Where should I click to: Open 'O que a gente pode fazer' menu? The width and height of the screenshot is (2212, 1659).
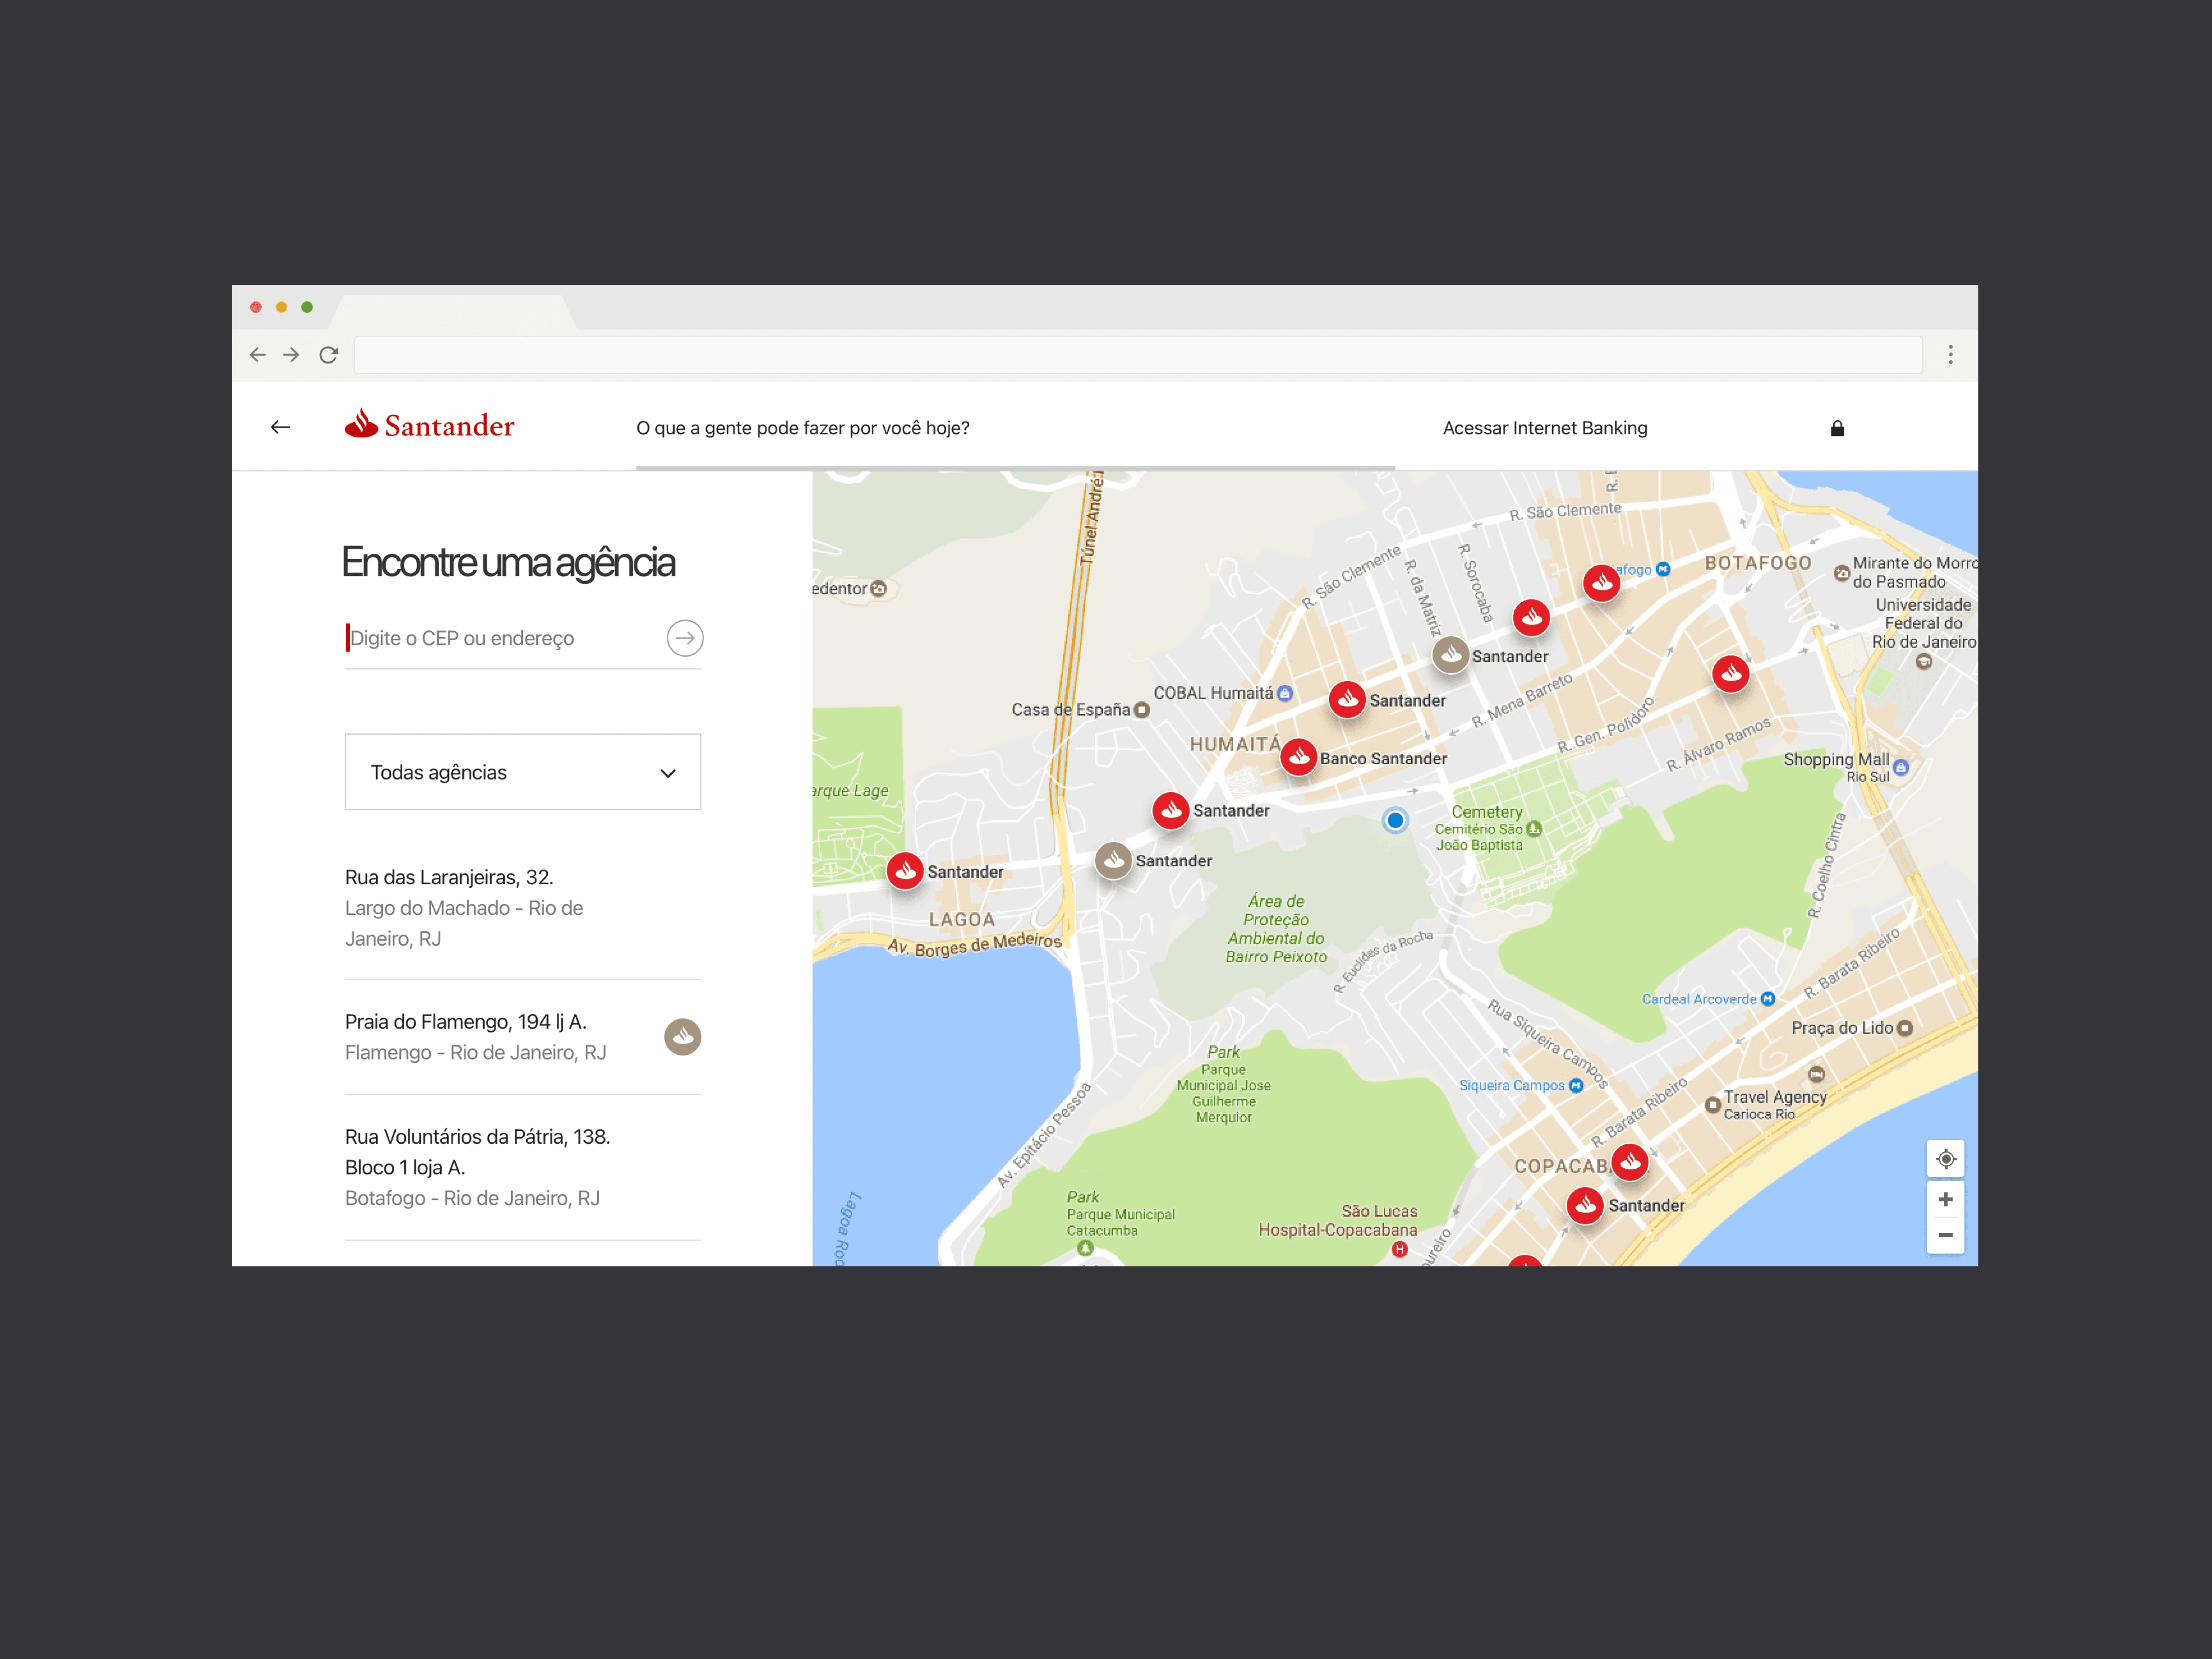802,428
